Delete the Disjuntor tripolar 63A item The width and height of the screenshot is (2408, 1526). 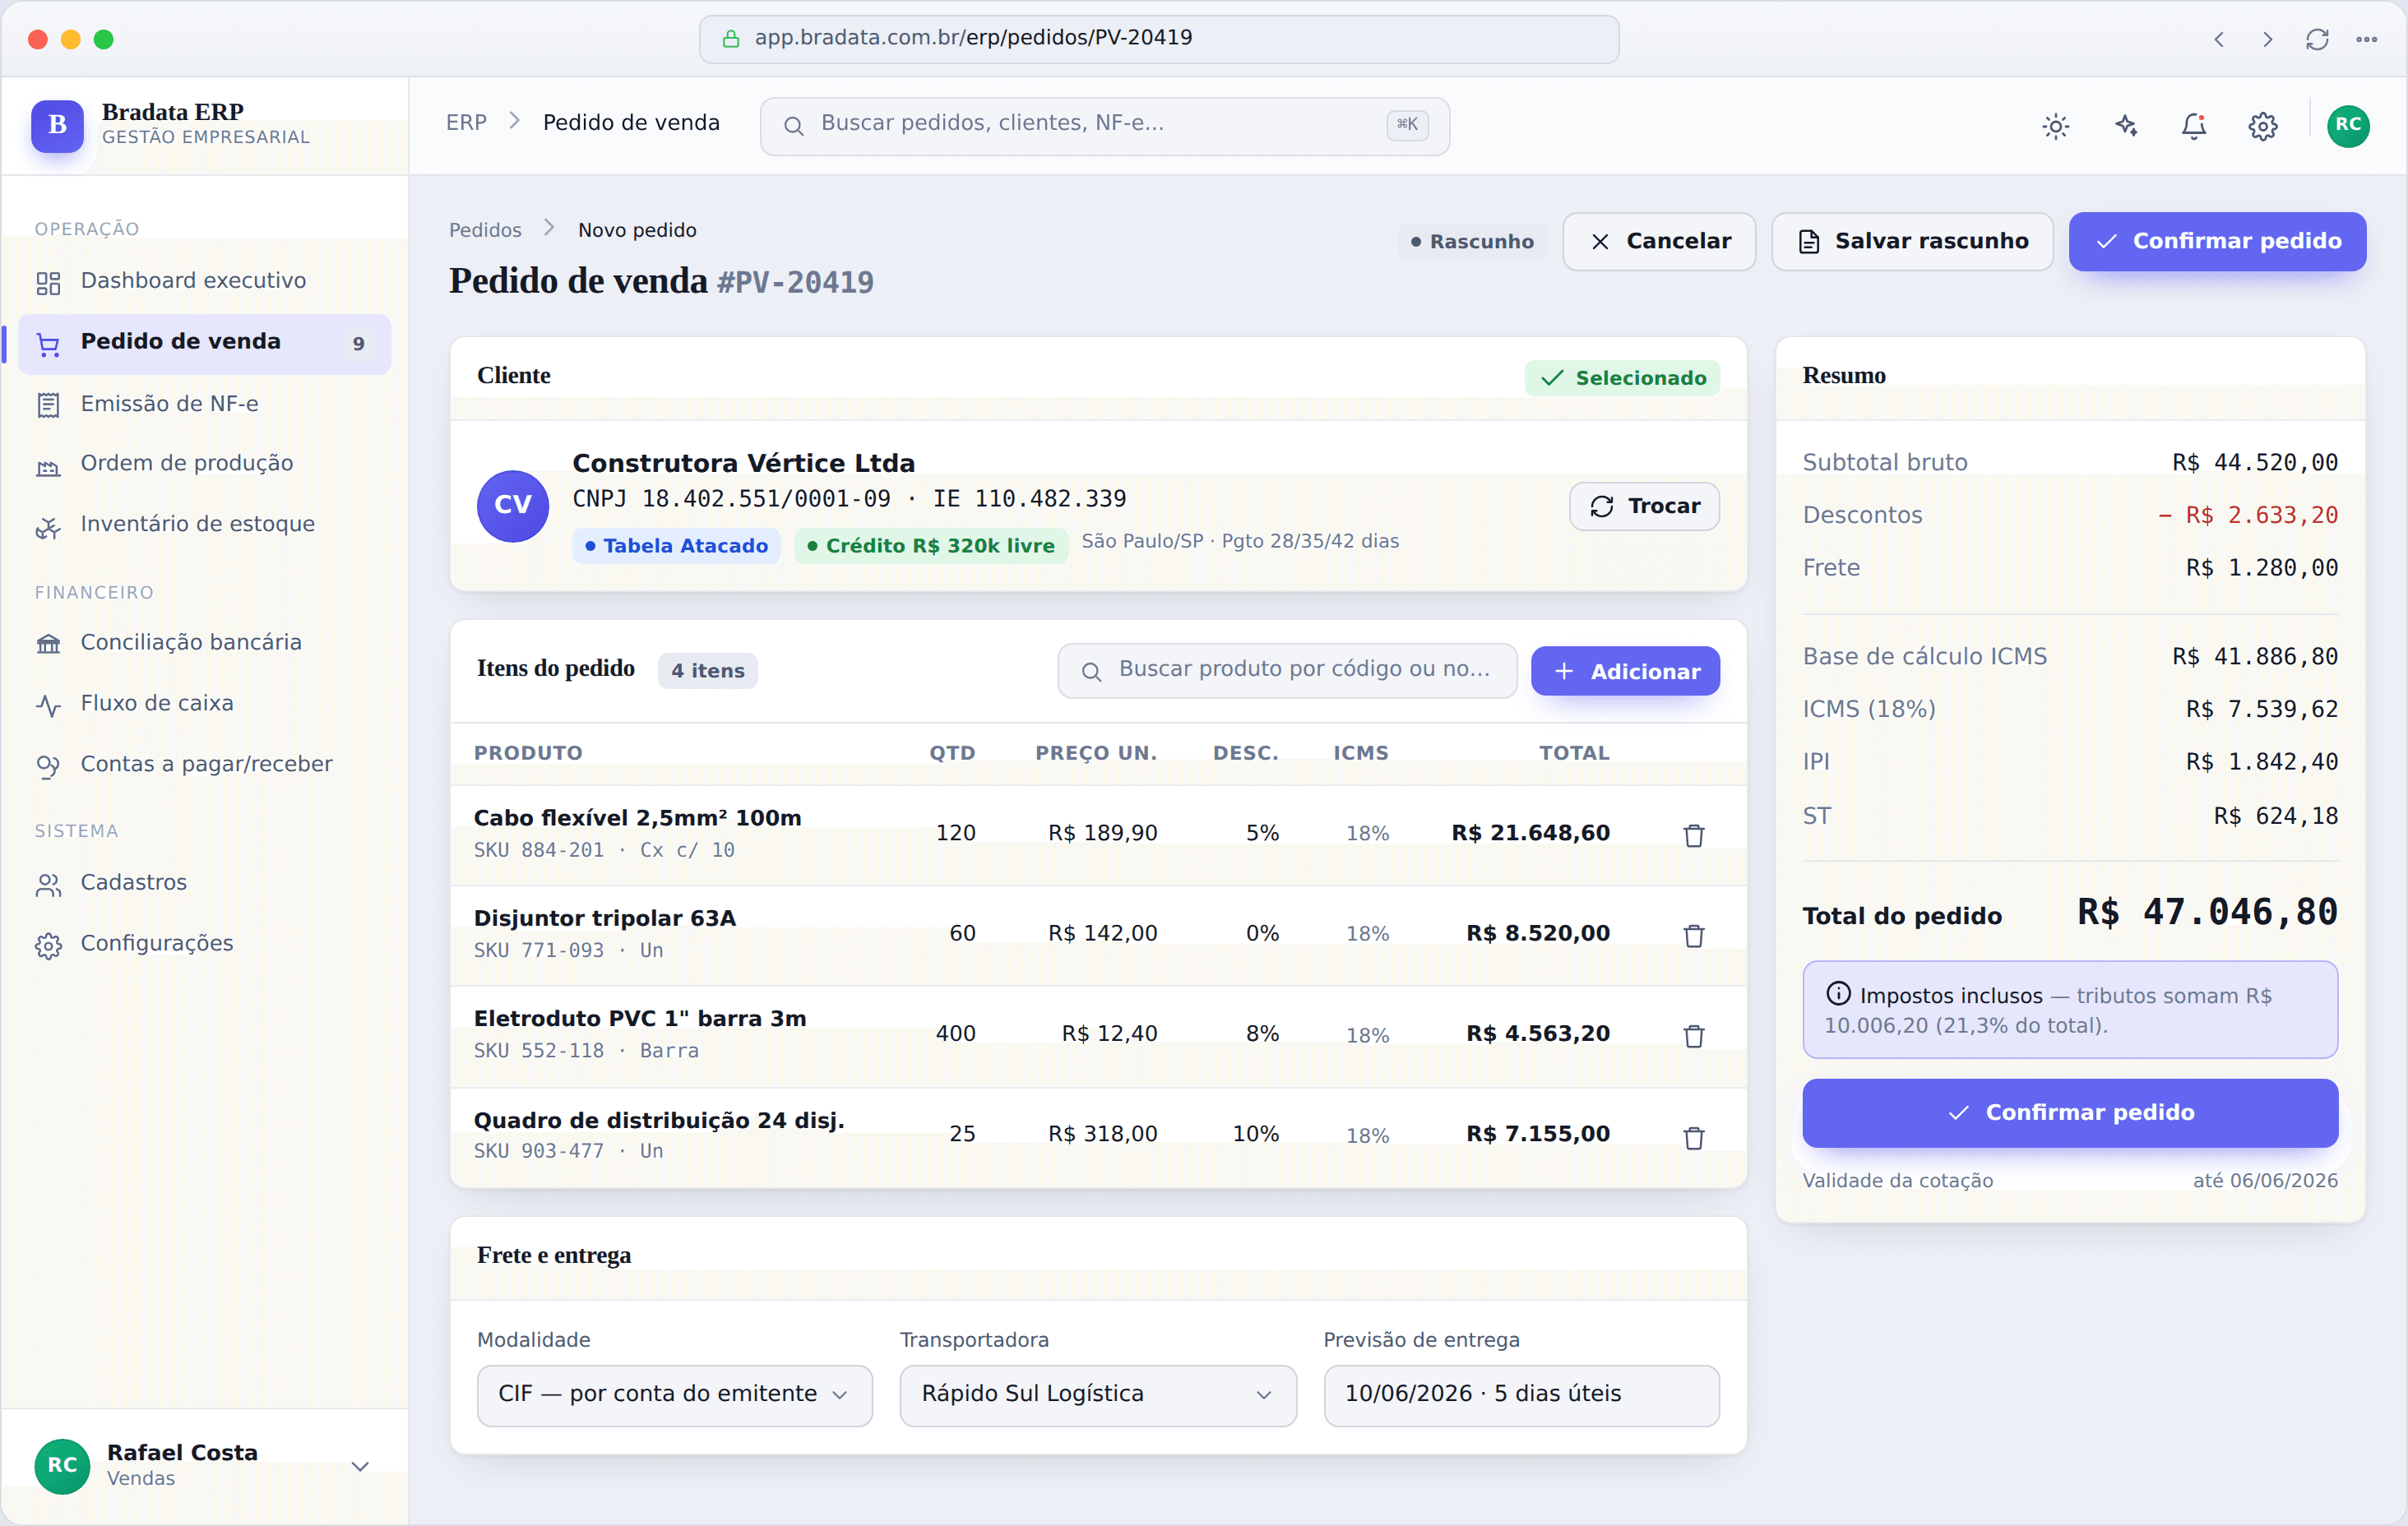(x=1693, y=935)
